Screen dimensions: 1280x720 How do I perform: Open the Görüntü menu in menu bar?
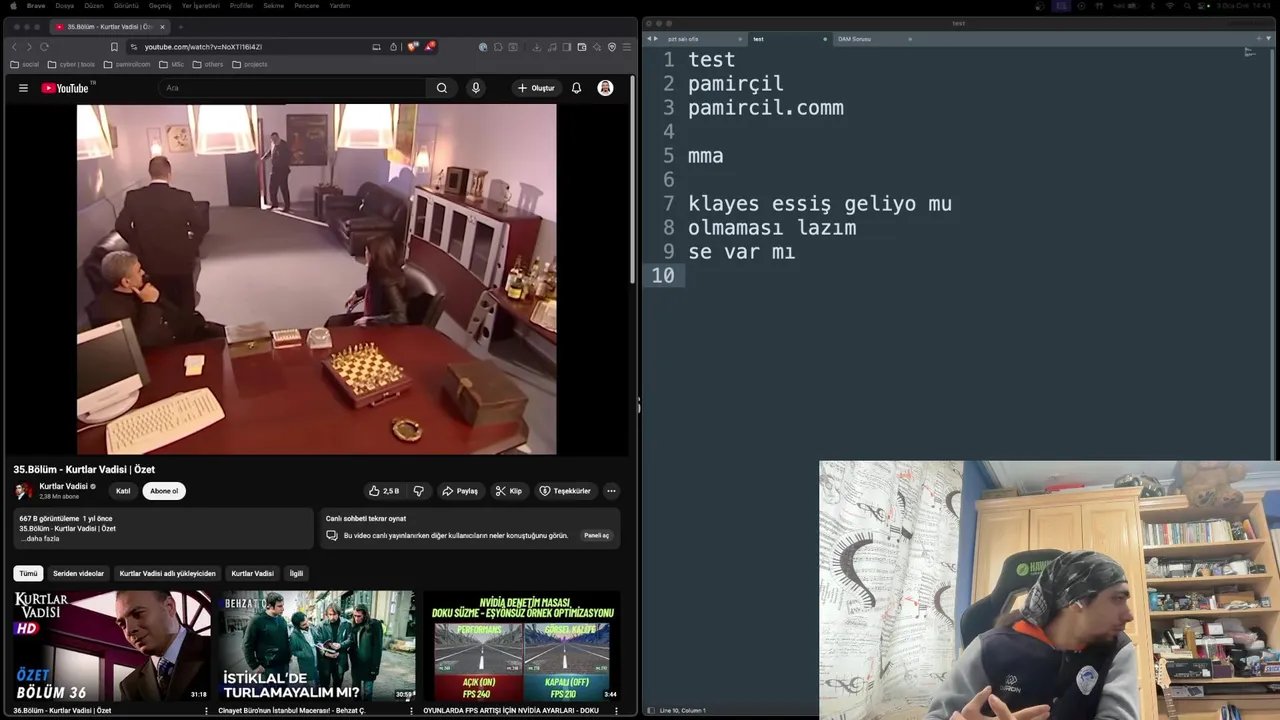126,6
